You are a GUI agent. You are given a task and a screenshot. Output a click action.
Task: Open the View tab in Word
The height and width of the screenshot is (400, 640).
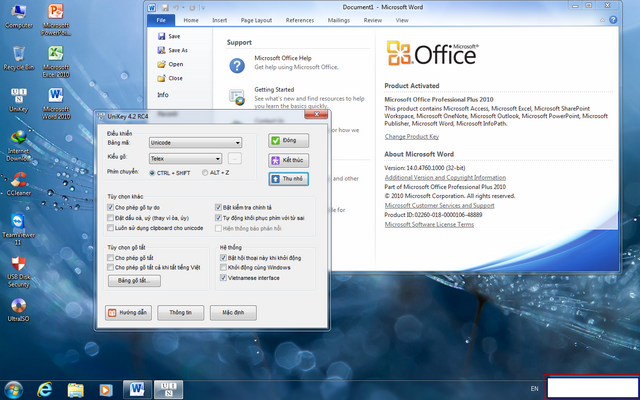pyautogui.click(x=402, y=20)
